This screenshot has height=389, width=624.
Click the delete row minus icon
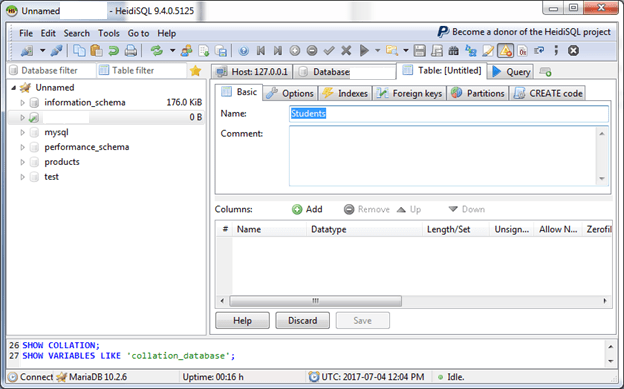pos(312,51)
